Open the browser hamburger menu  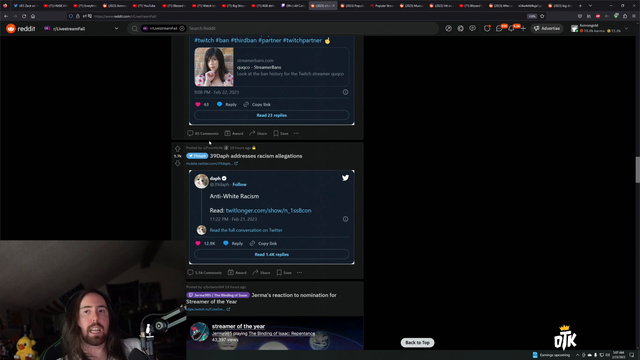[x=634, y=16]
